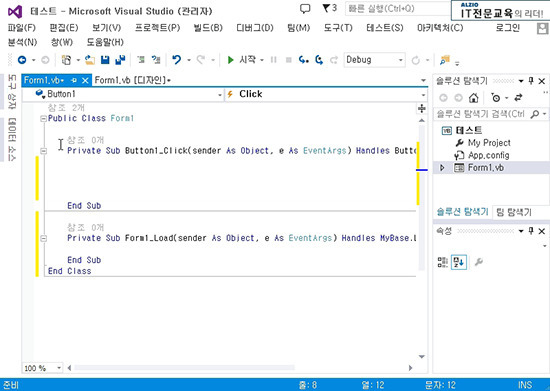Open the document tab list dropdown
This screenshot has height=391, width=550.
[423, 81]
